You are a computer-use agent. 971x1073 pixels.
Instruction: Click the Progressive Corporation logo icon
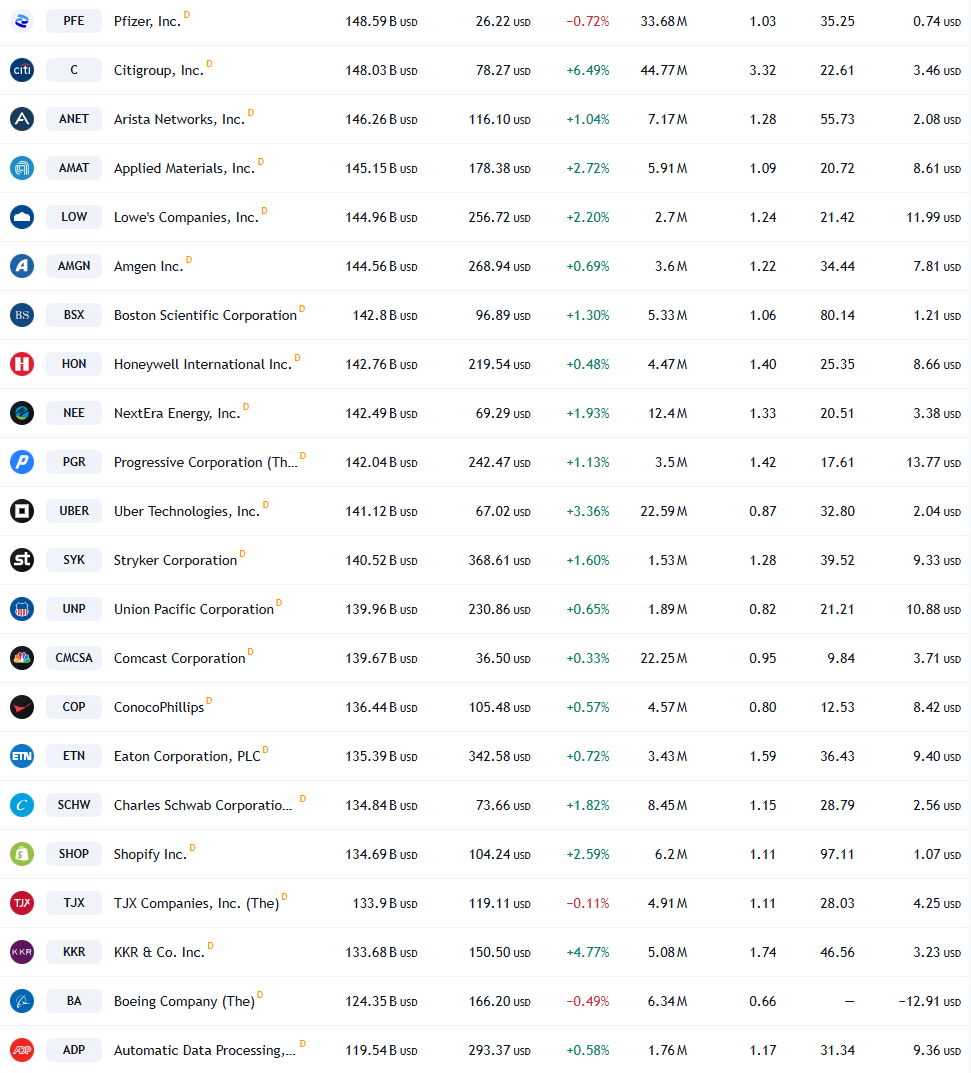pyautogui.click(x=22, y=462)
